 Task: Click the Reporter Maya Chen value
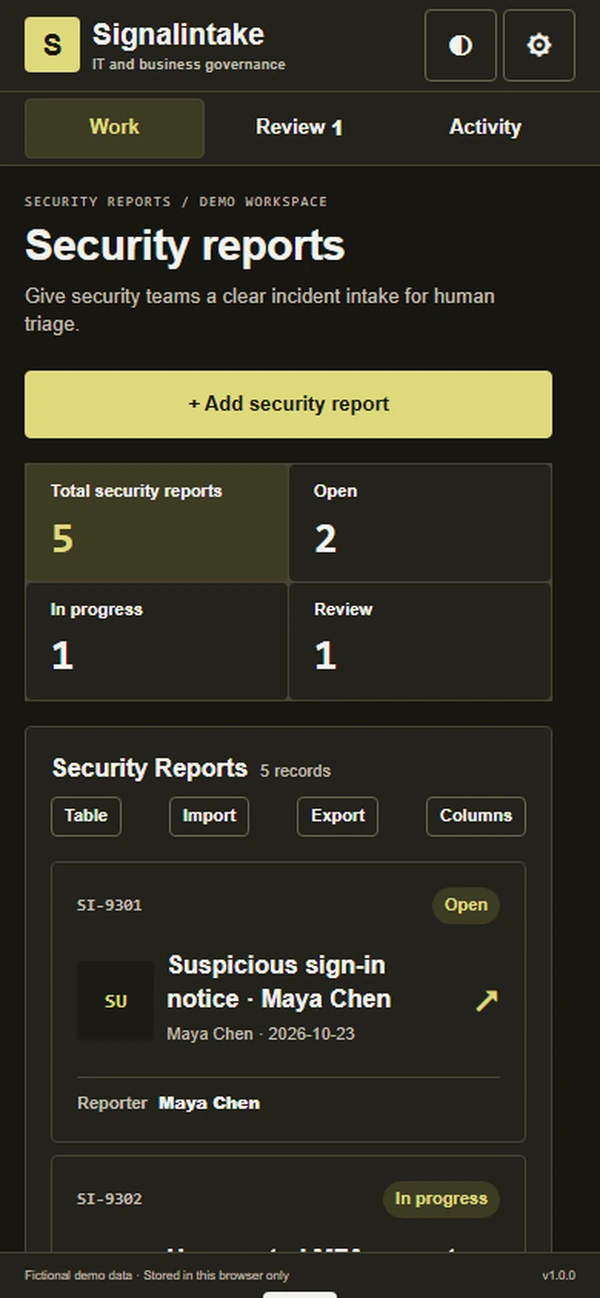coord(209,1103)
